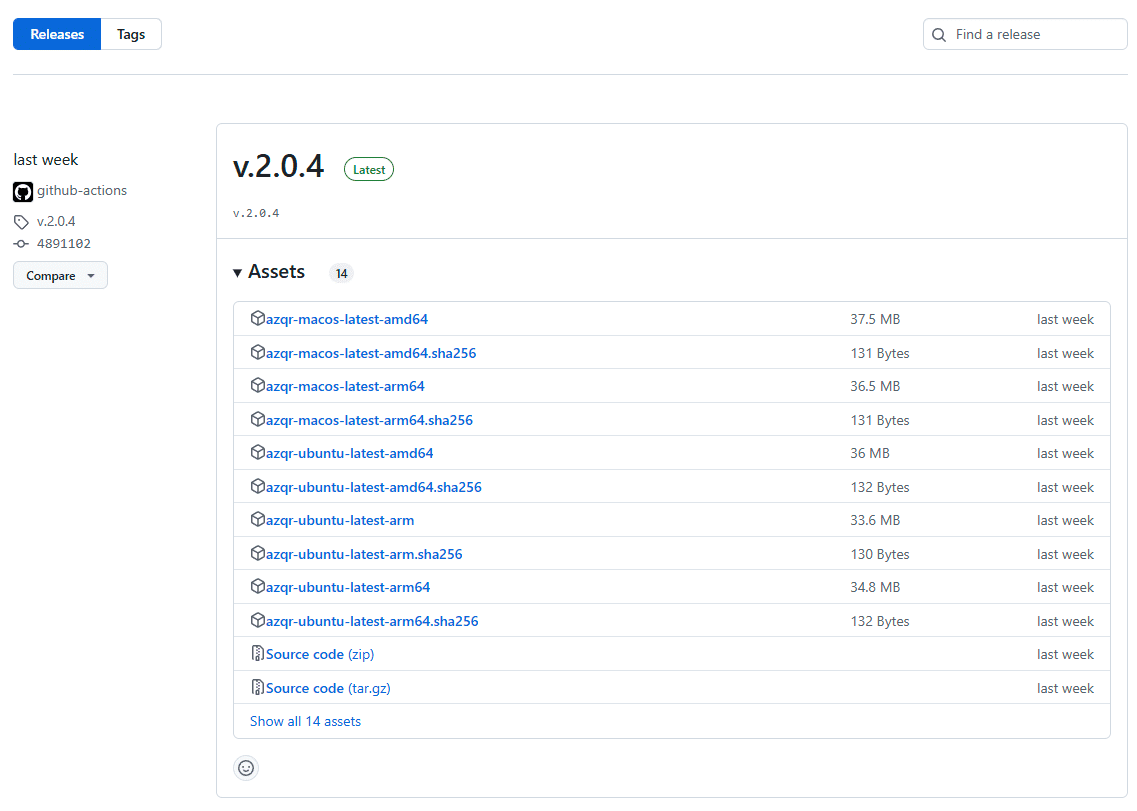Click the zip file icon for Source code
1137x811 pixels.
click(x=258, y=653)
